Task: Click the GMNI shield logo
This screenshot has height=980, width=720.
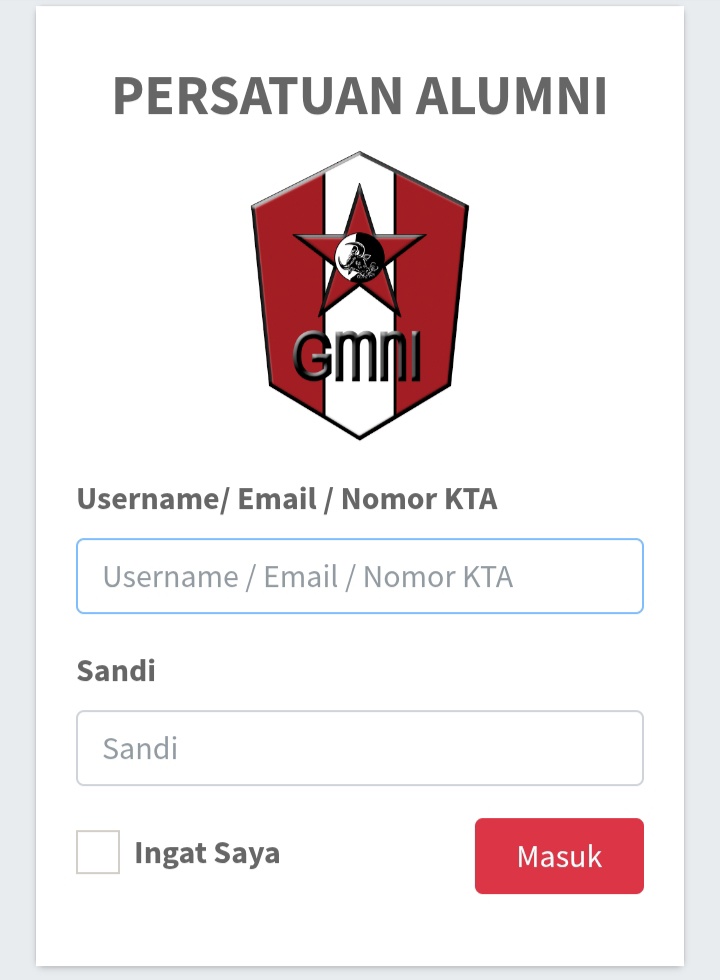Action: 359,295
